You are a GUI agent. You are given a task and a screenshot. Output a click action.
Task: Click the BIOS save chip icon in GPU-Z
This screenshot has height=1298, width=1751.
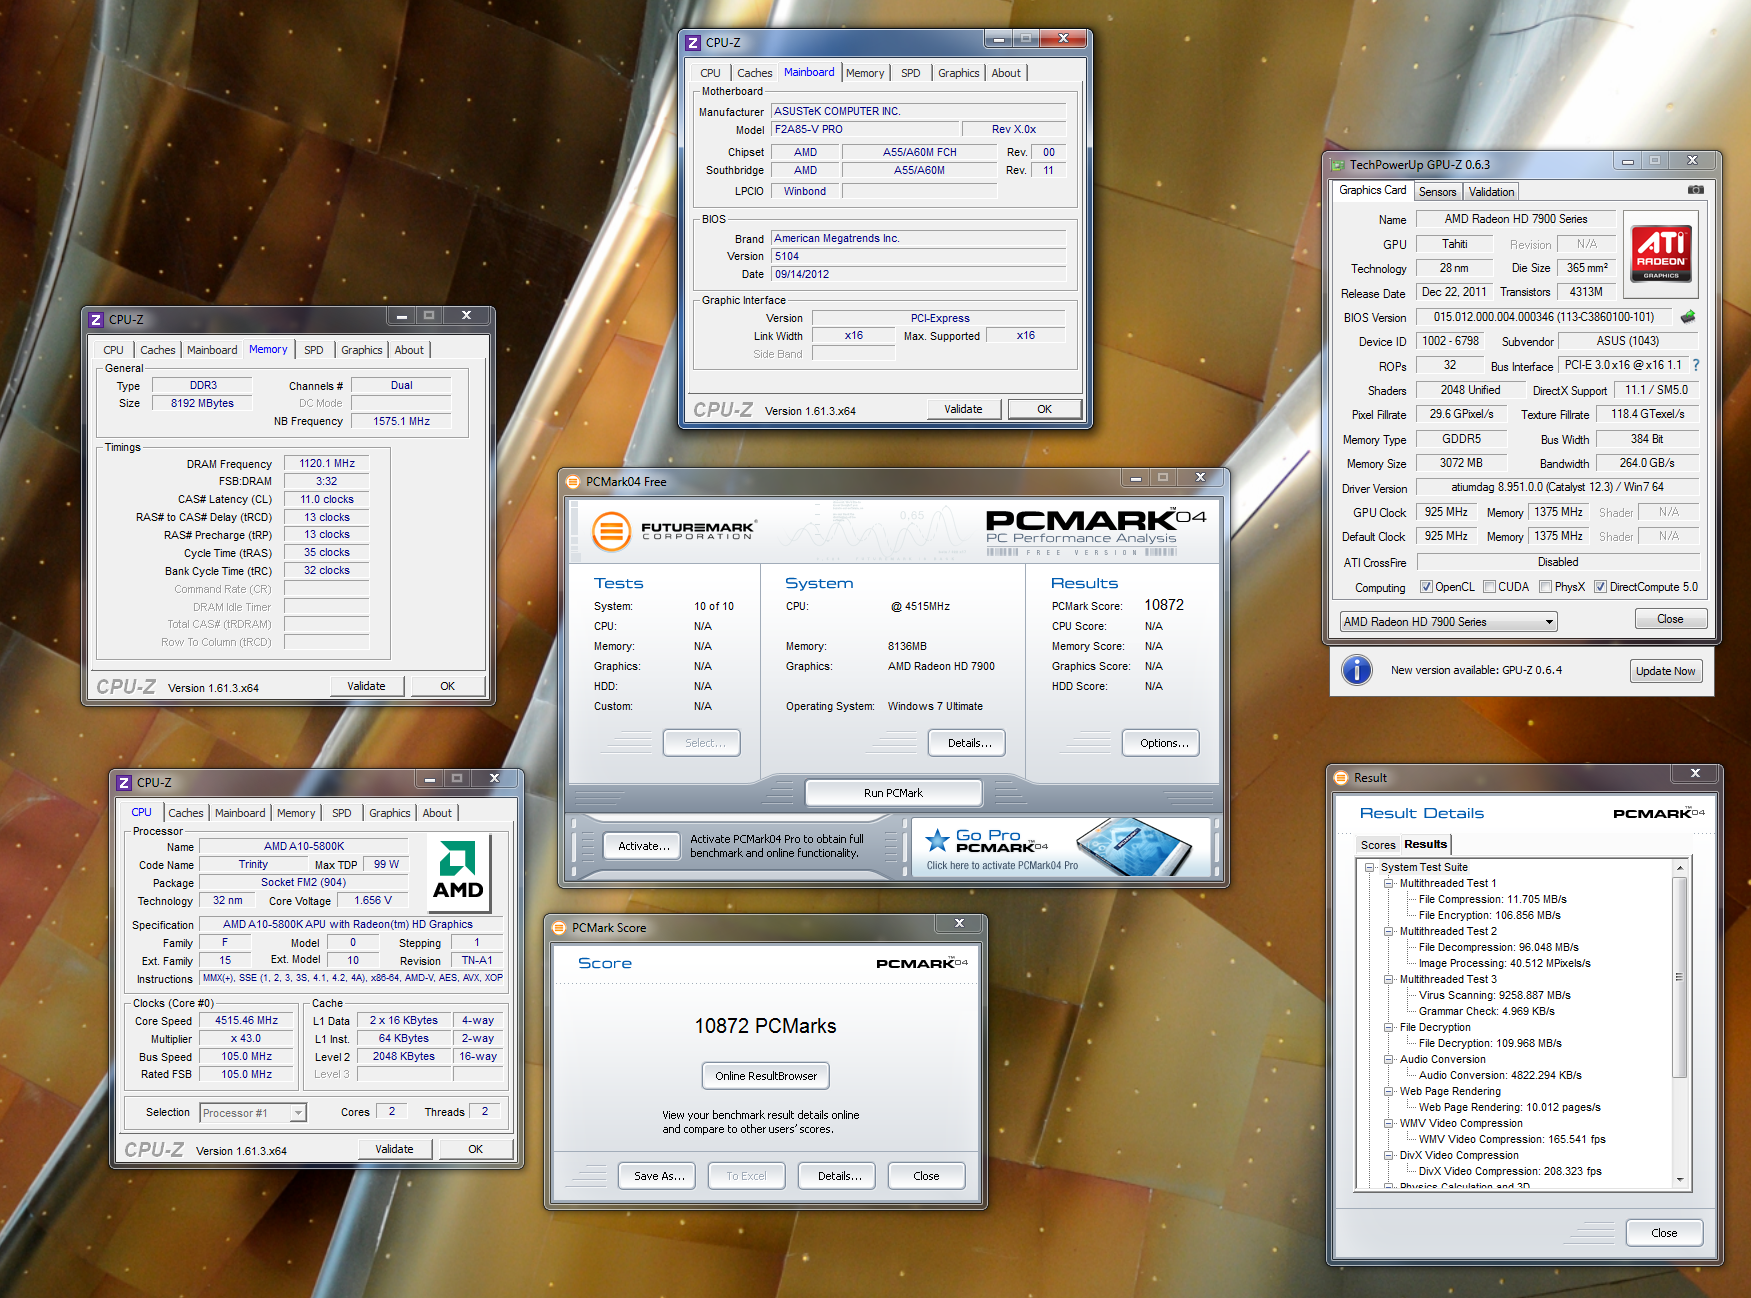tap(1688, 317)
